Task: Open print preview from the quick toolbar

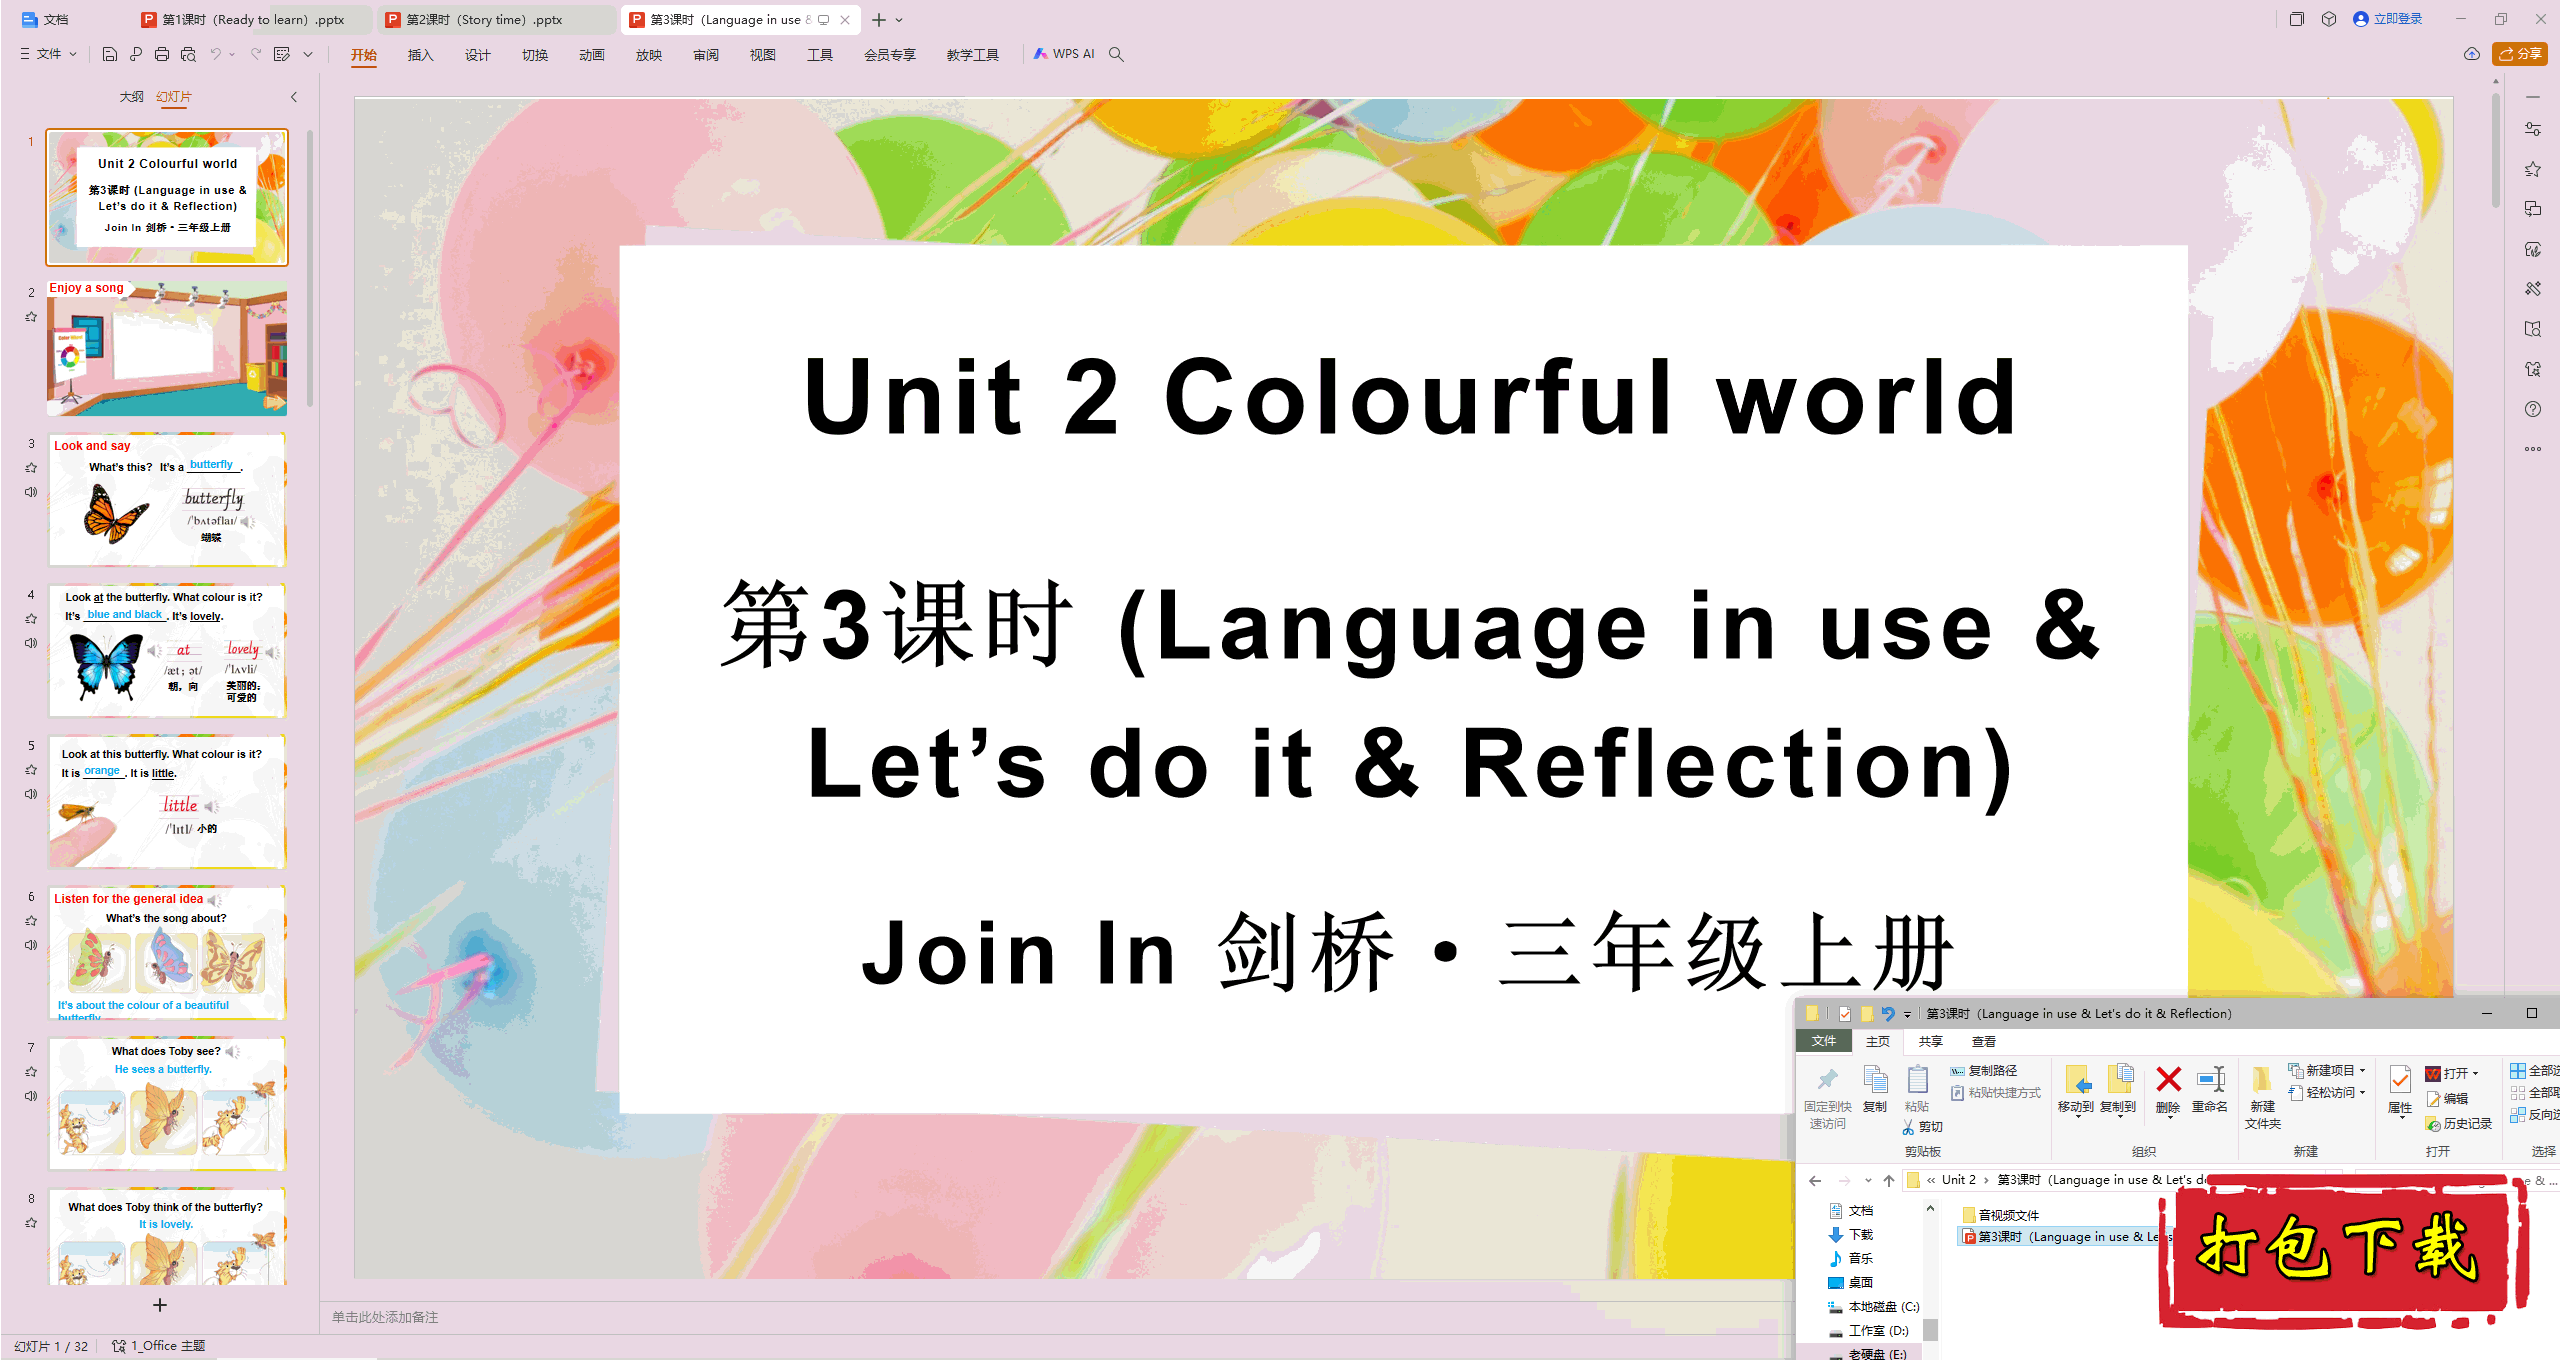Action: pyautogui.click(x=188, y=54)
